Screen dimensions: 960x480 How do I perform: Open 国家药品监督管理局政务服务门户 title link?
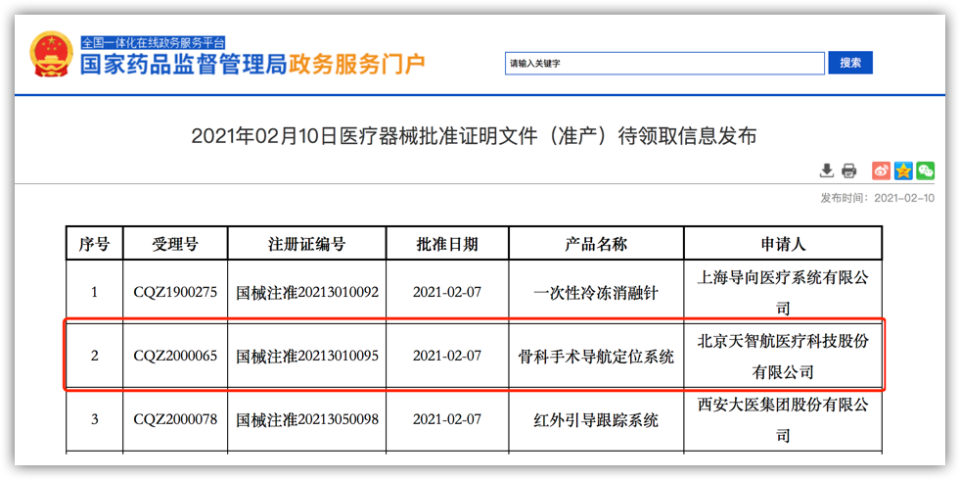point(253,64)
